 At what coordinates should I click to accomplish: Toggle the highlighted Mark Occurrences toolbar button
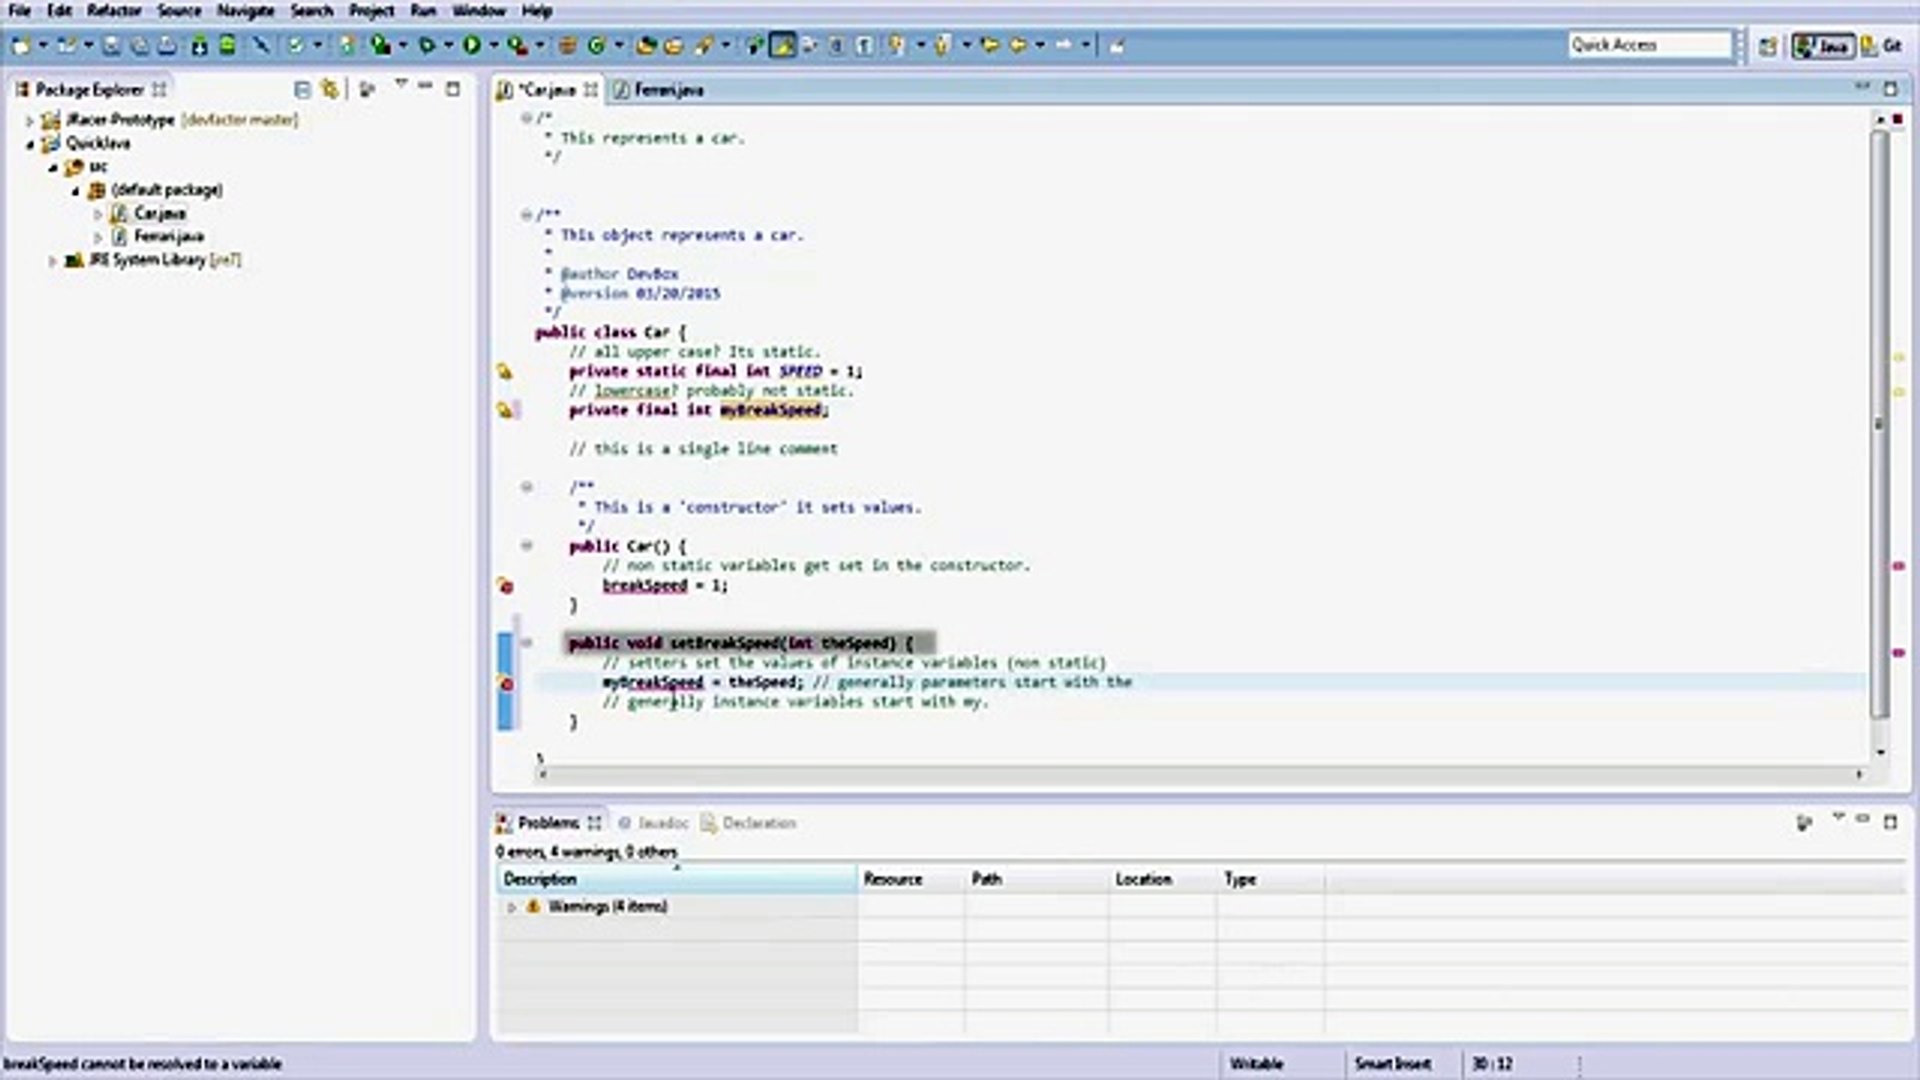pos(783,45)
